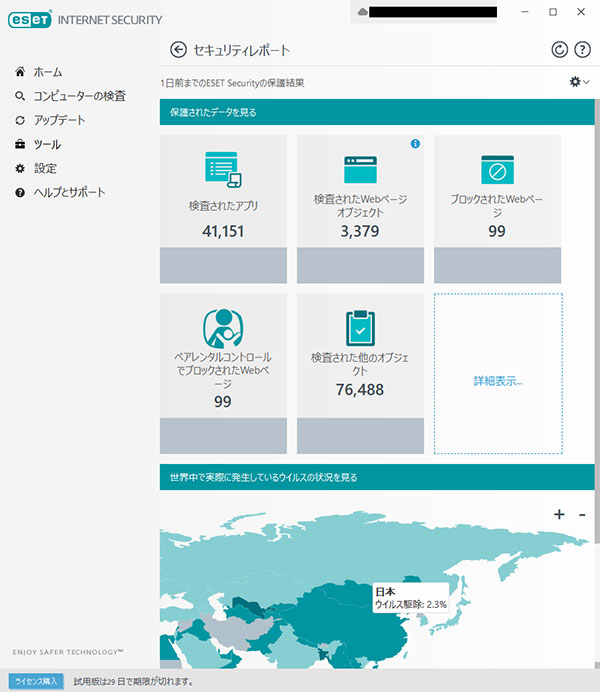Refresh the security report
Image resolution: width=600 pixels, height=692 pixels.
559,50
